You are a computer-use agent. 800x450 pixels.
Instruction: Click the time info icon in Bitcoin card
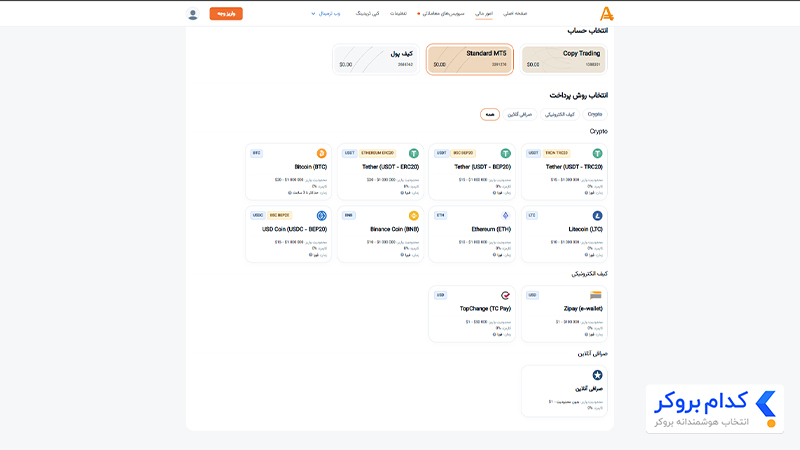pyautogui.click(x=289, y=193)
